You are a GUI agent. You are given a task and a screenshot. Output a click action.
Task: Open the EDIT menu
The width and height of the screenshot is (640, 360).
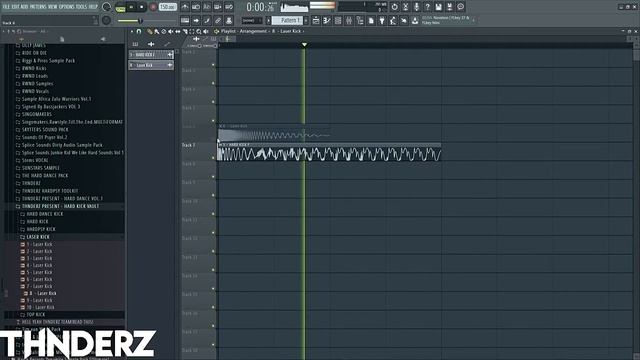click(x=16, y=7)
